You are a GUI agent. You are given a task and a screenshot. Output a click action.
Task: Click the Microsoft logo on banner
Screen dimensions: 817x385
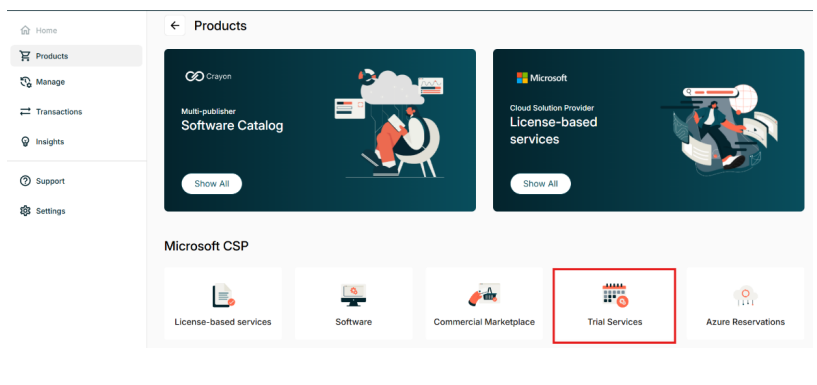(542, 78)
